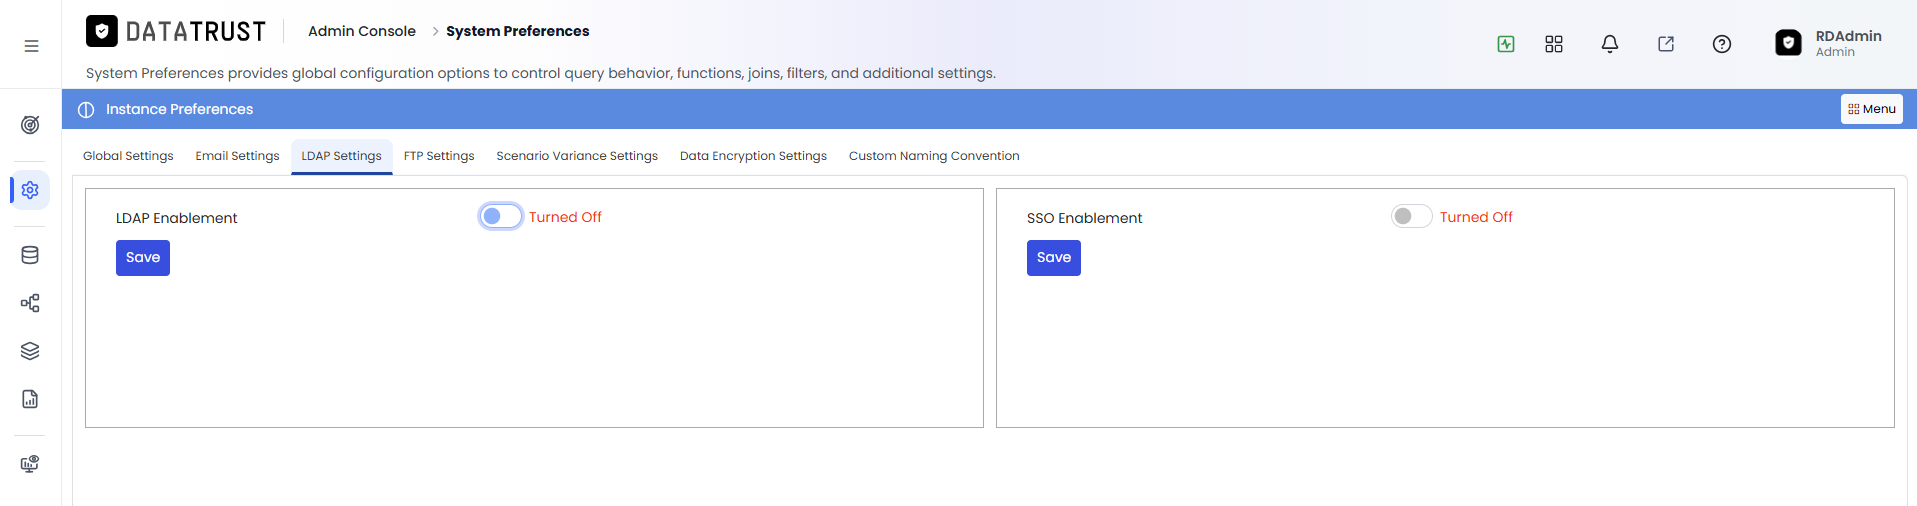Toggle the LDAP Enablement switch
This screenshot has height=506, width=1917.
[501, 216]
